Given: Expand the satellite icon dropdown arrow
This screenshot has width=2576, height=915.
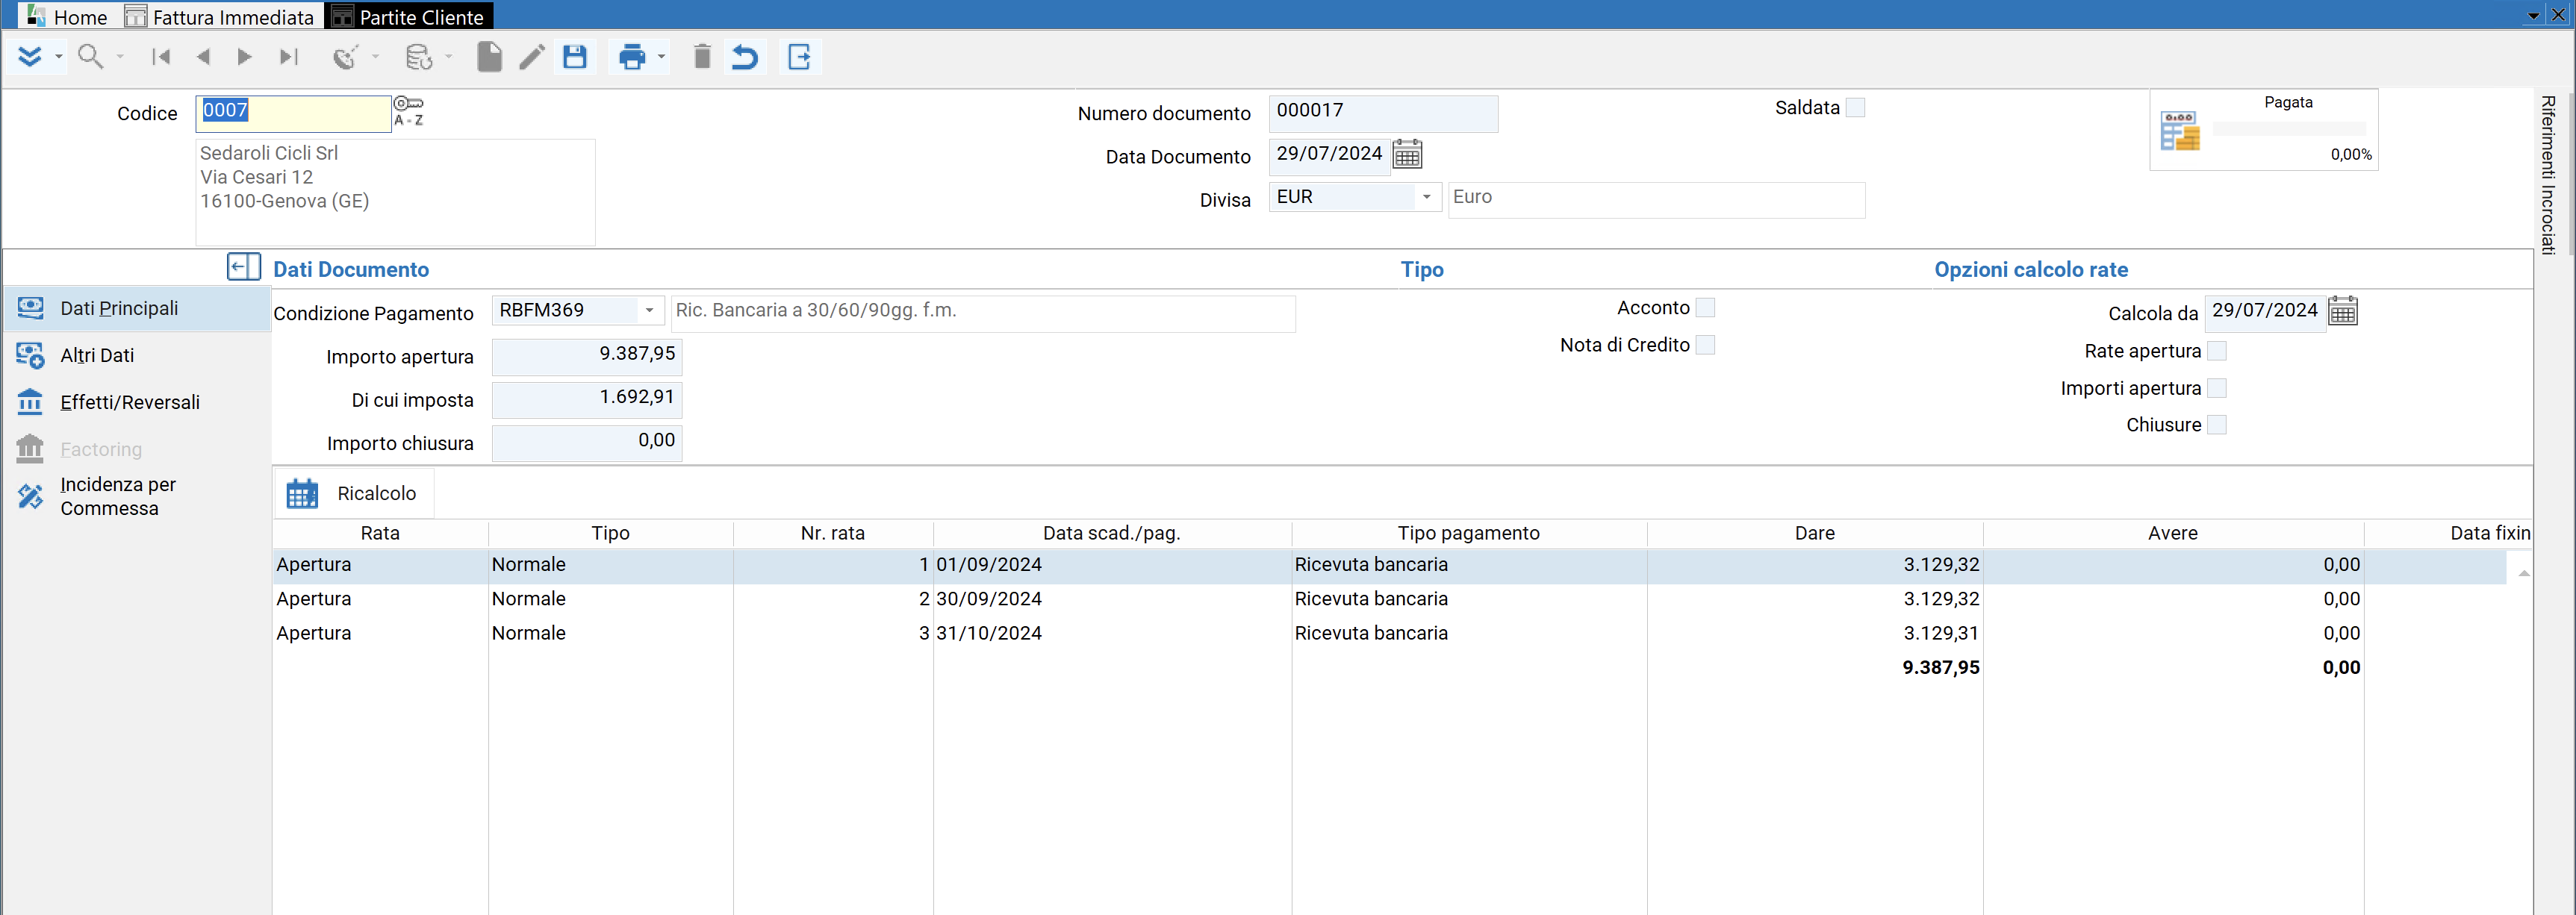Looking at the screenshot, I should pos(376,57).
